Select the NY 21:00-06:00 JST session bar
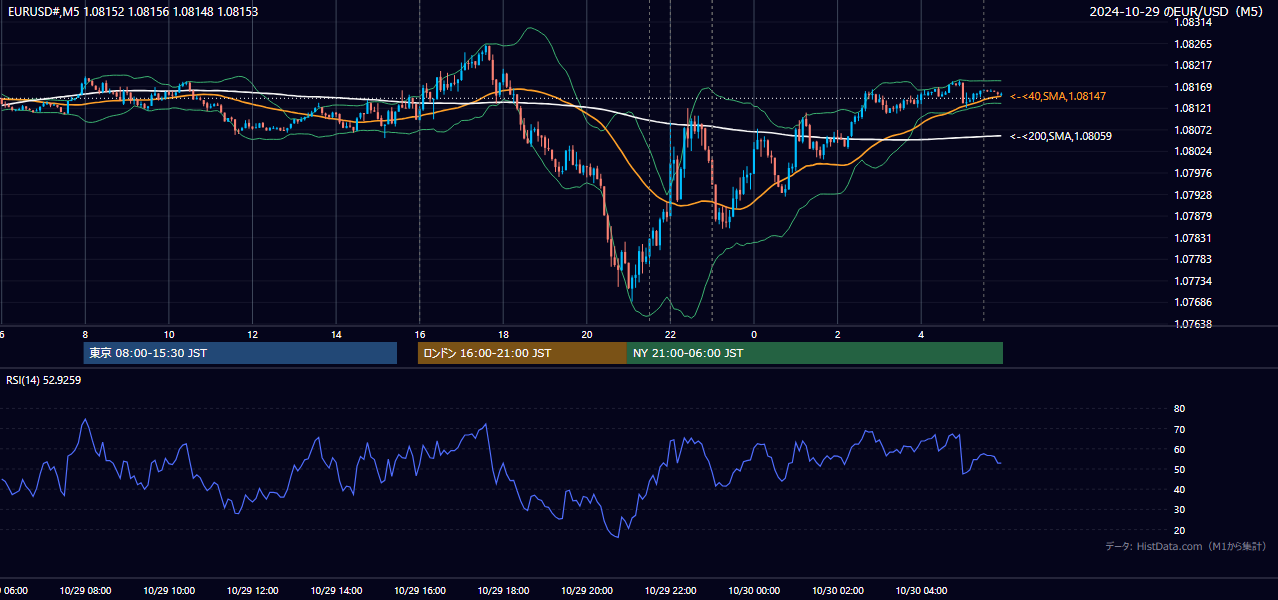The image size is (1278, 600). click(815, 353)
